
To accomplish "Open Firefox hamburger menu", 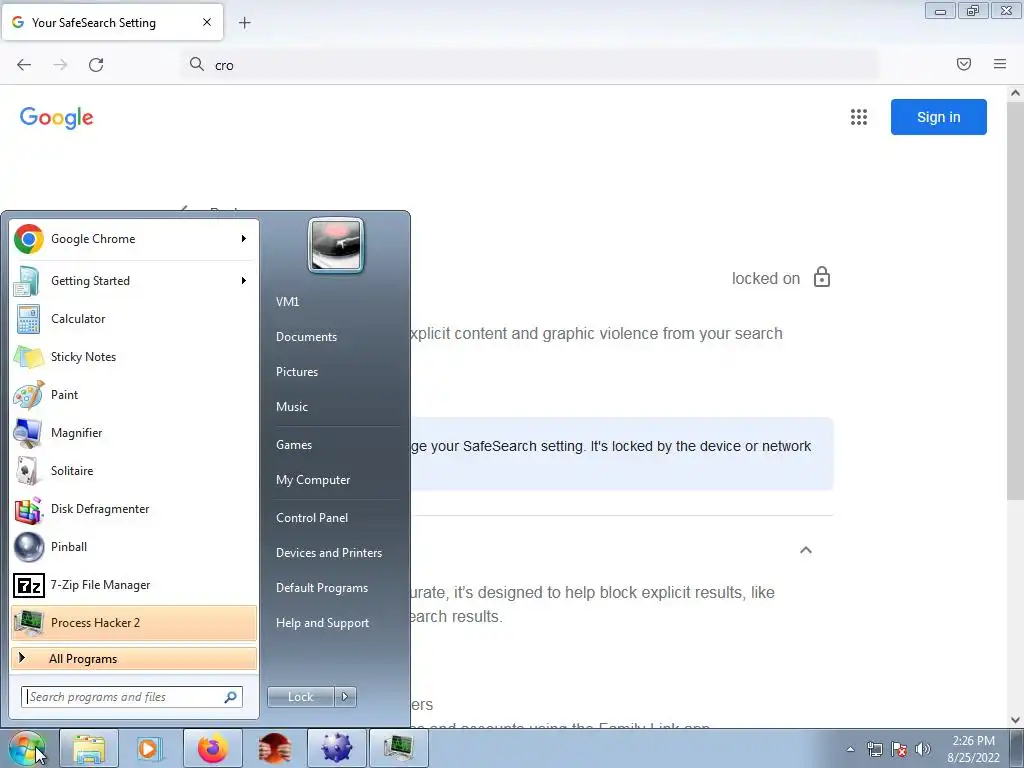I will click(x=1000, y=64).
